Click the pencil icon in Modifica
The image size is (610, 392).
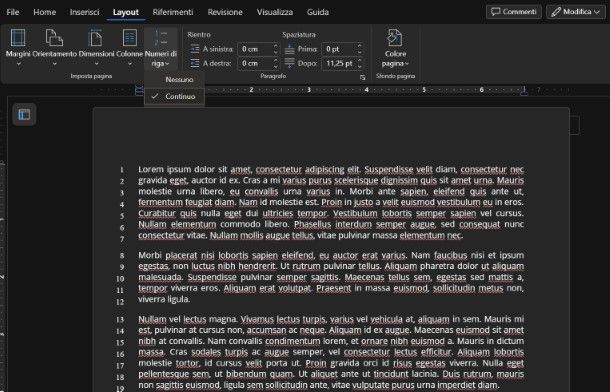tap(556, 12)
